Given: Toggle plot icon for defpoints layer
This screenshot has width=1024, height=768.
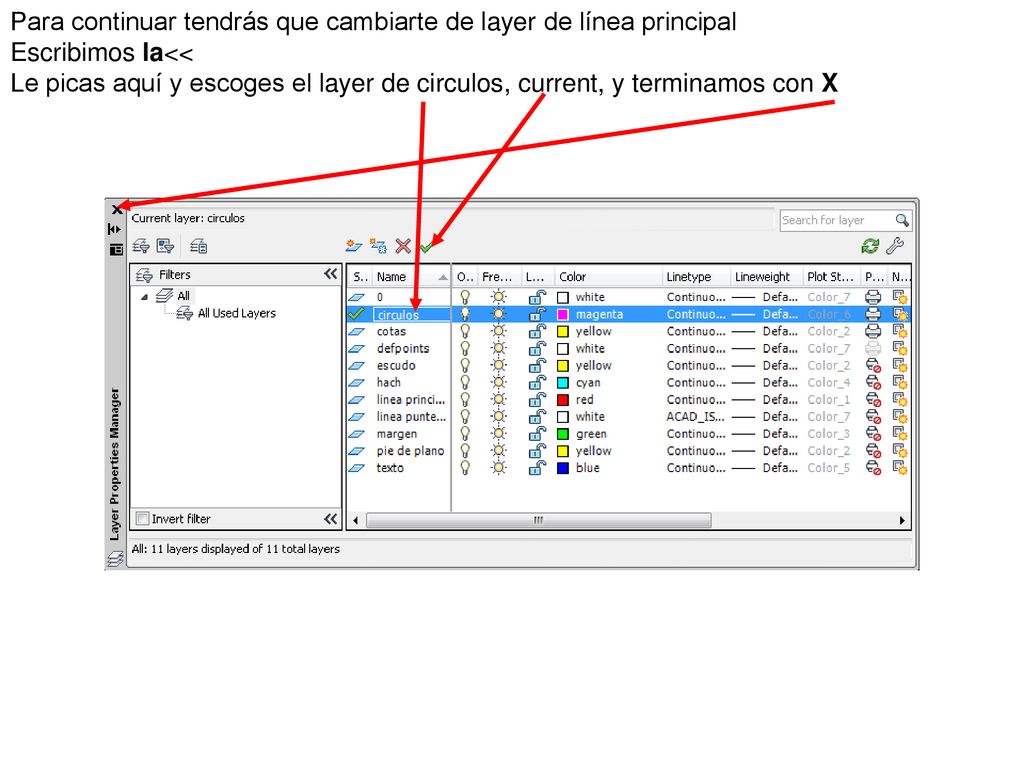Looking at the screenshot, I should click(x=872, y=349).
